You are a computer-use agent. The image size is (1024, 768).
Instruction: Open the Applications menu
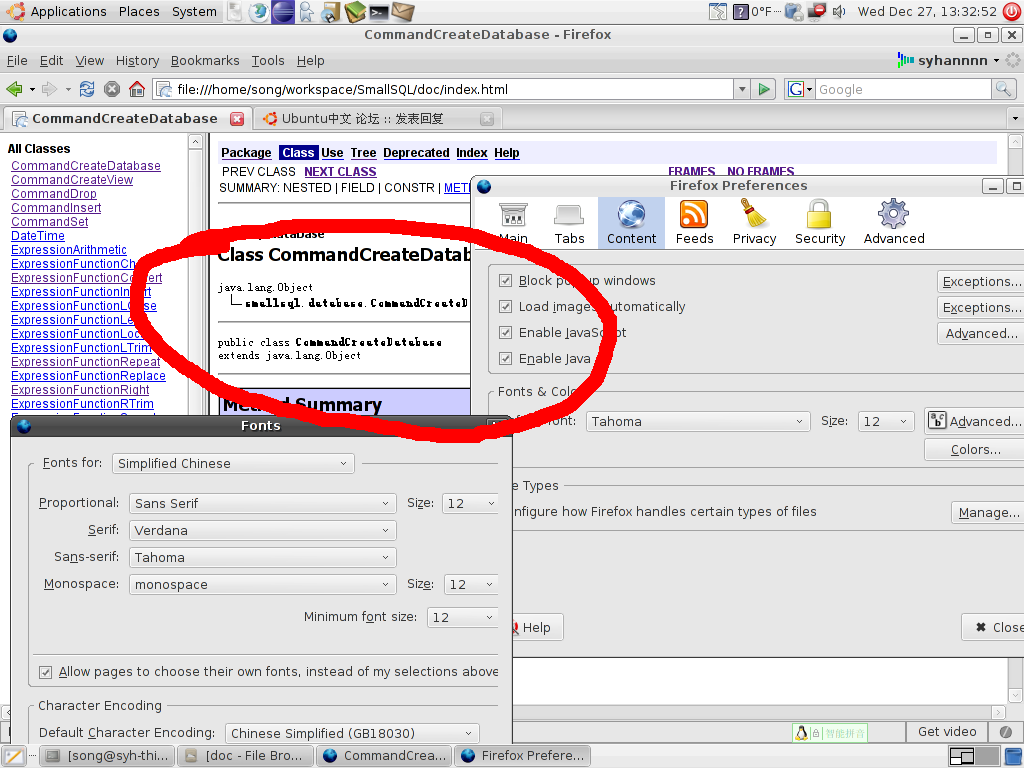68,12
